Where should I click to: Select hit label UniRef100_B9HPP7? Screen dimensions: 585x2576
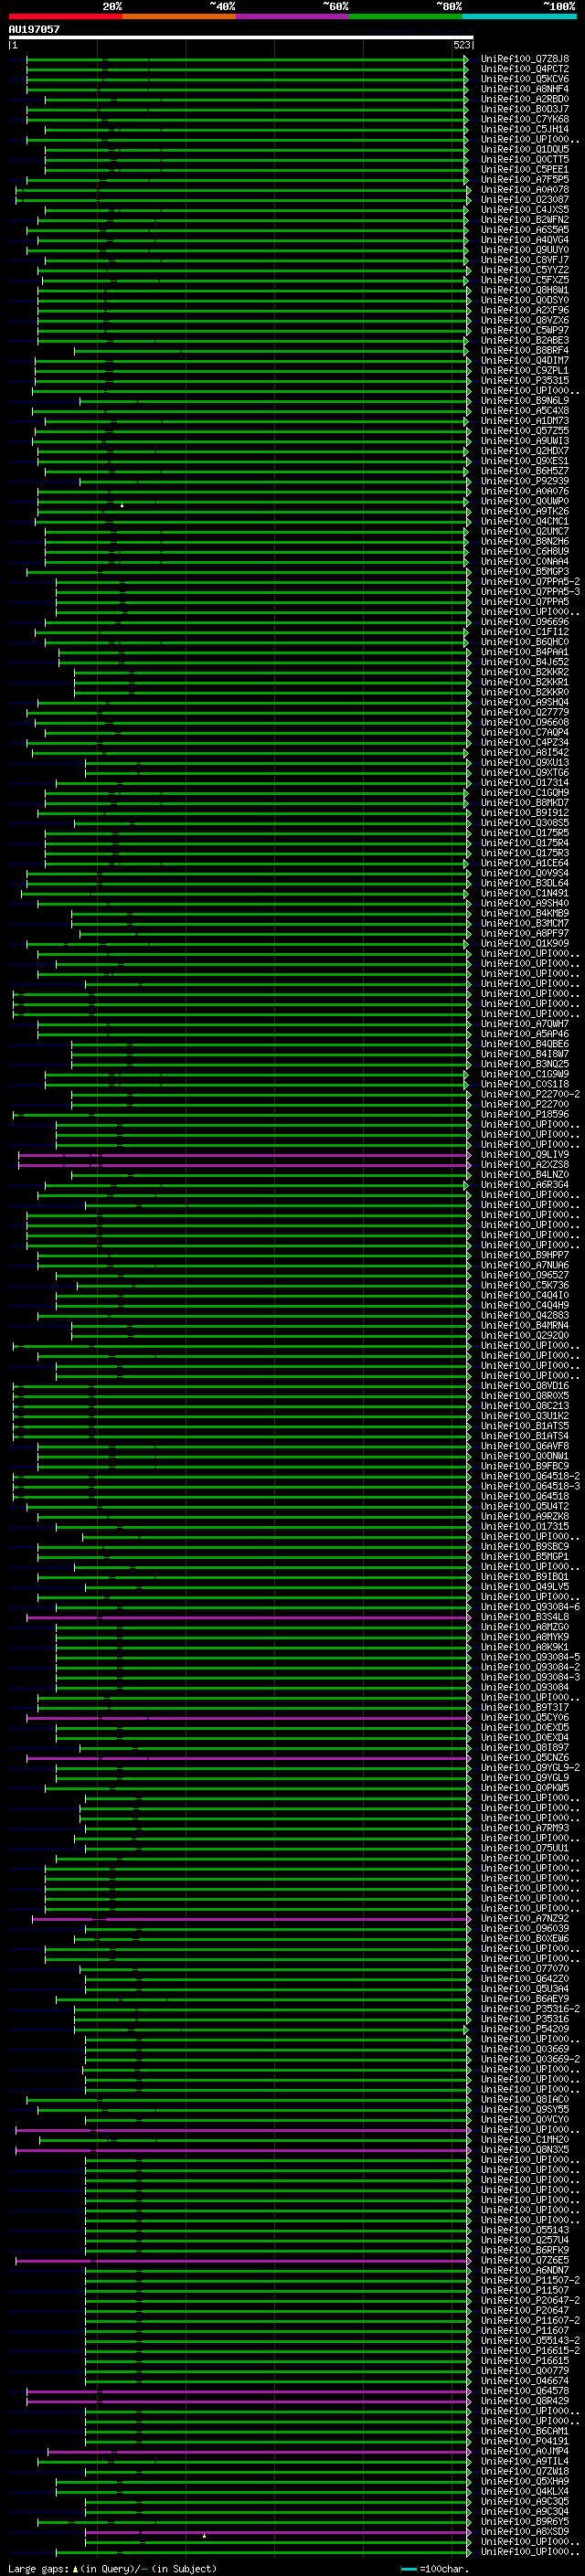click(x=525, y=1255)
